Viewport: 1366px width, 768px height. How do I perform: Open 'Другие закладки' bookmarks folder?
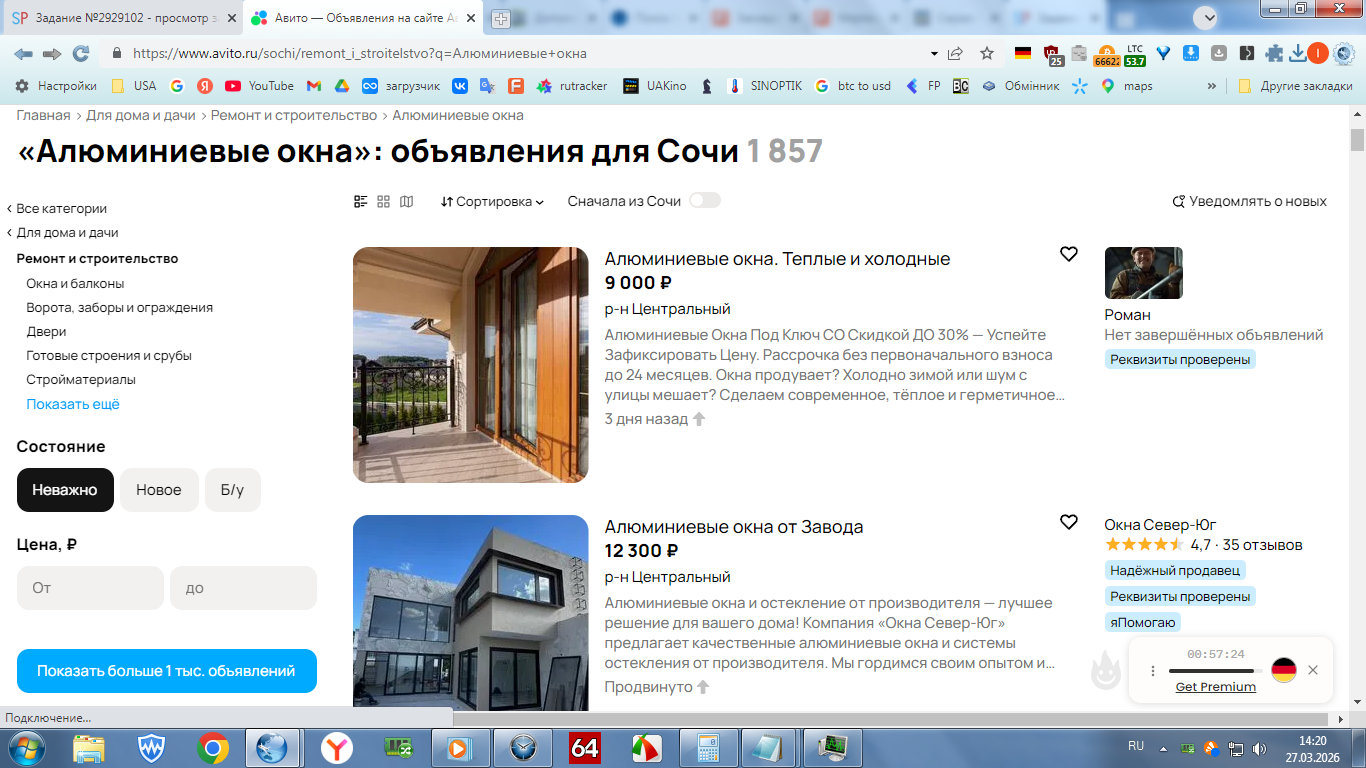tap(1295, 86)
